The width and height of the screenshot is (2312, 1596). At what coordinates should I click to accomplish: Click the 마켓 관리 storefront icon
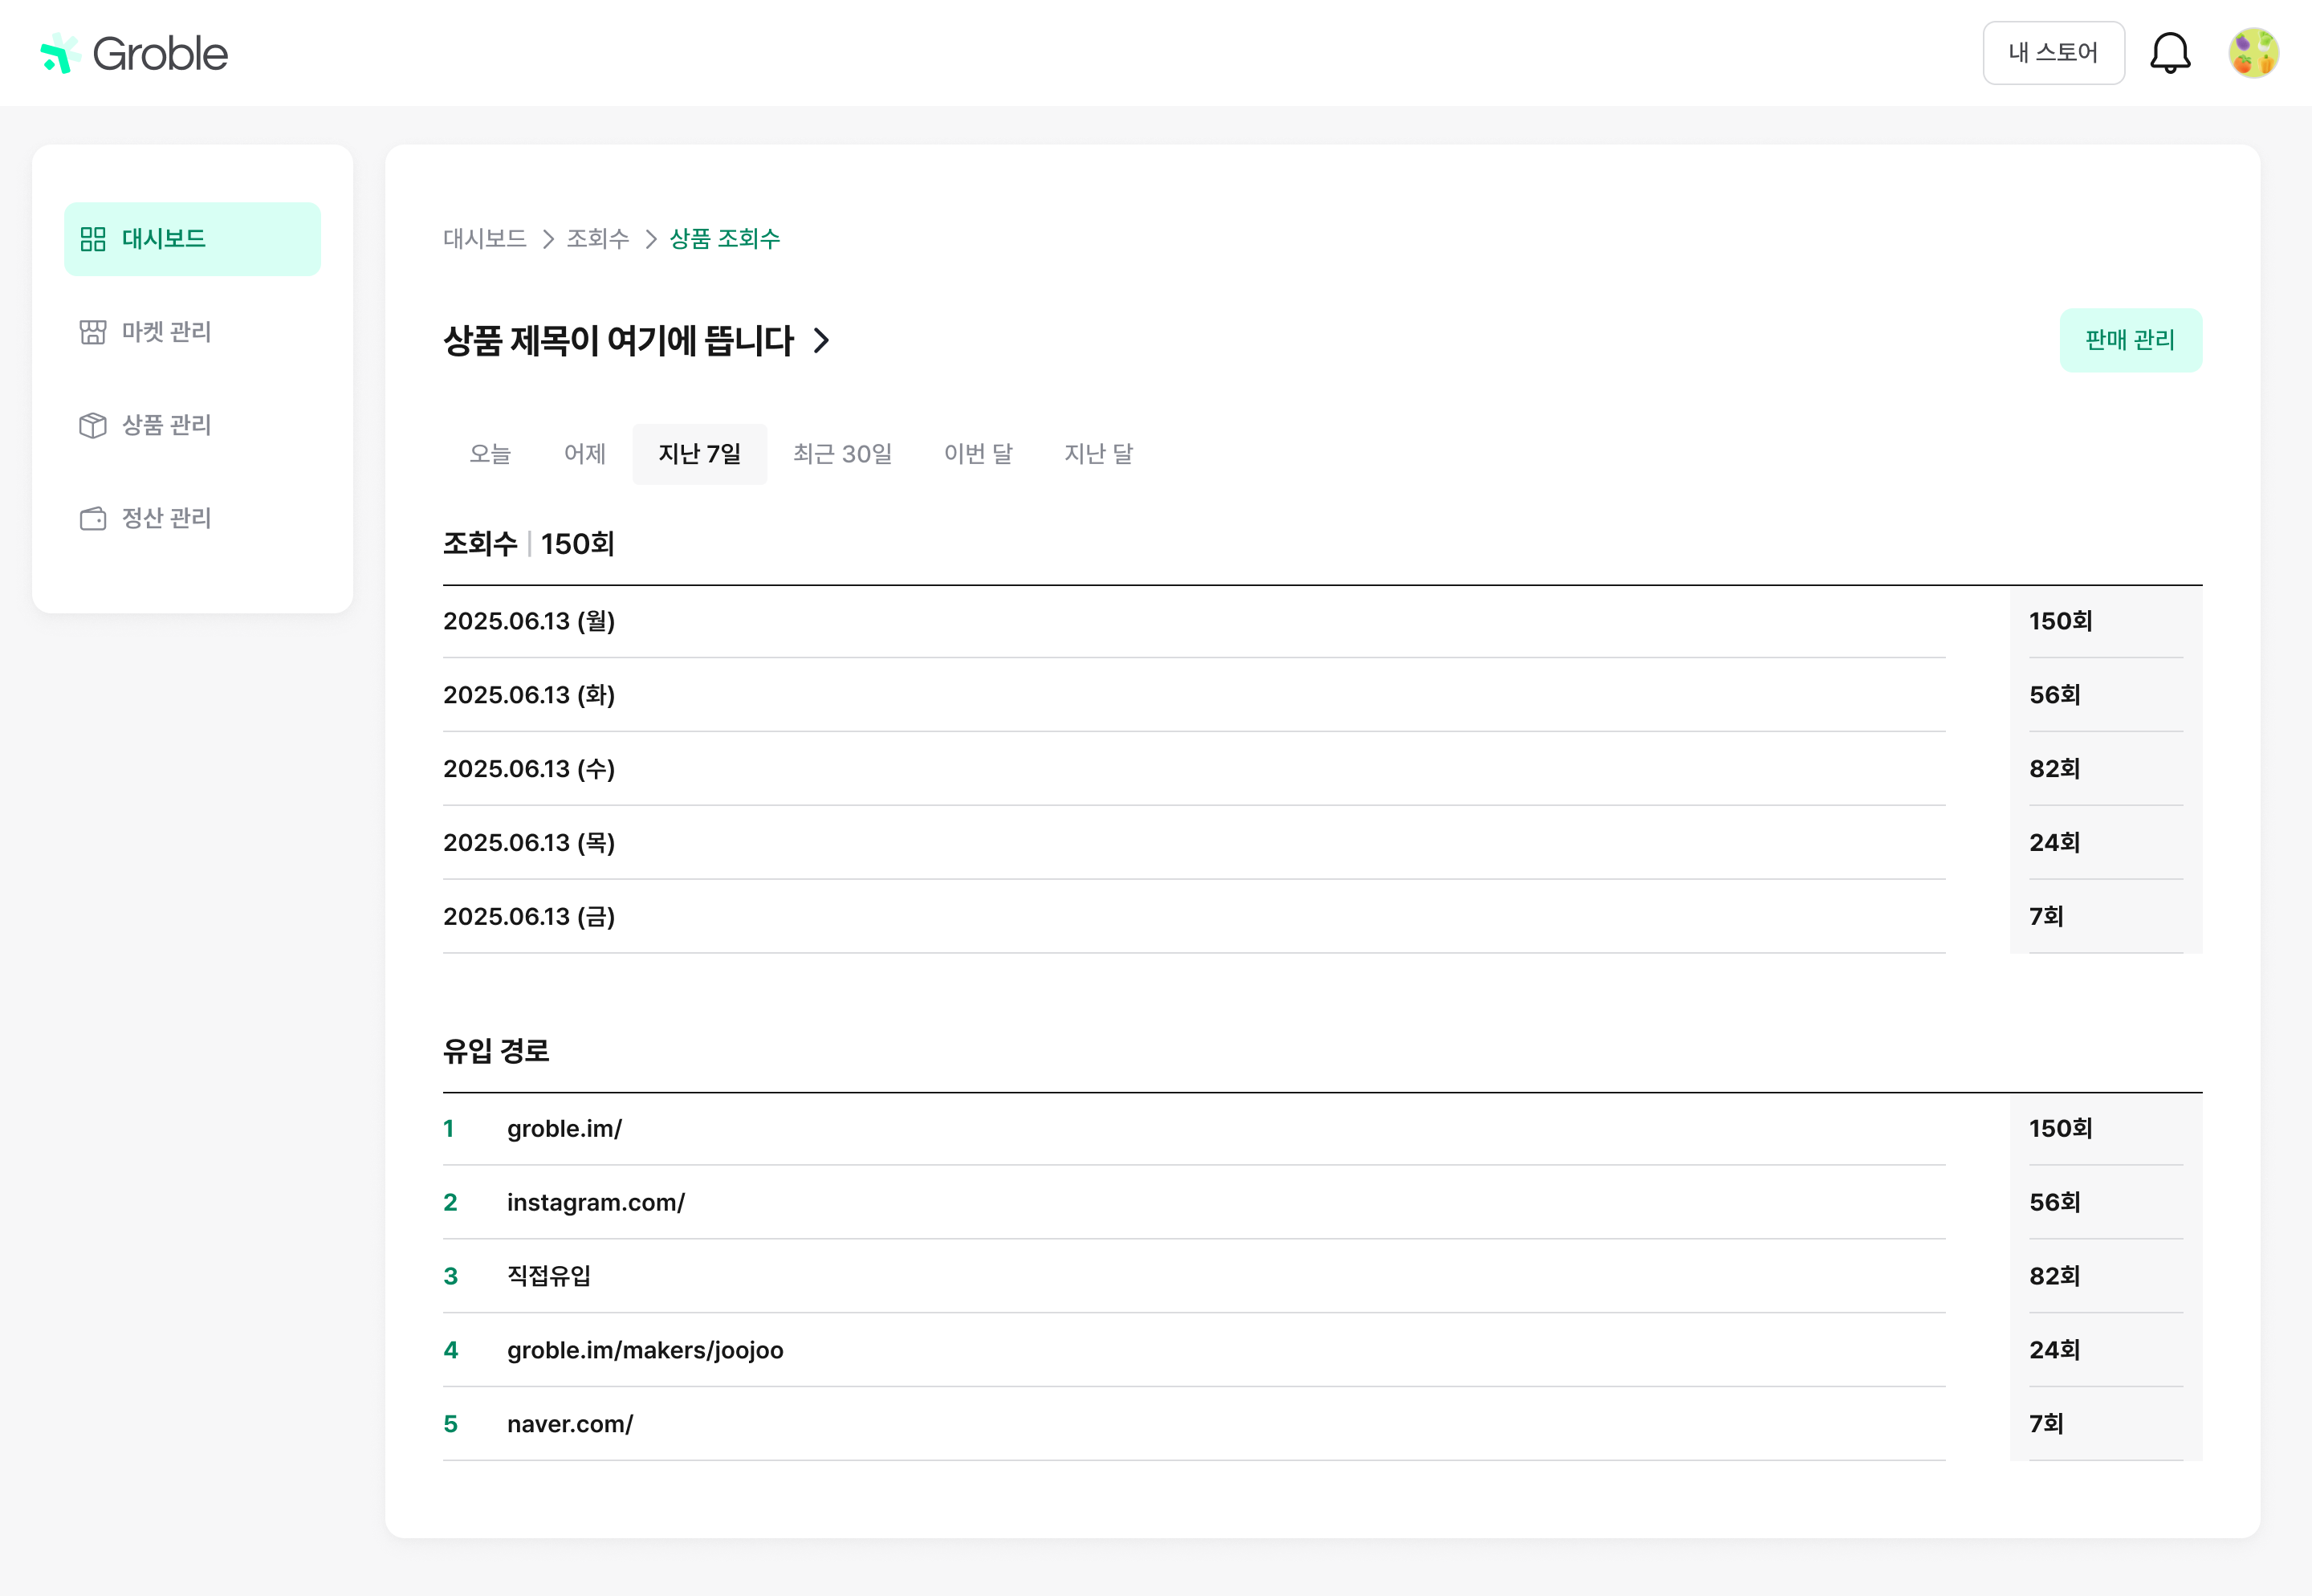coord(93,332)
